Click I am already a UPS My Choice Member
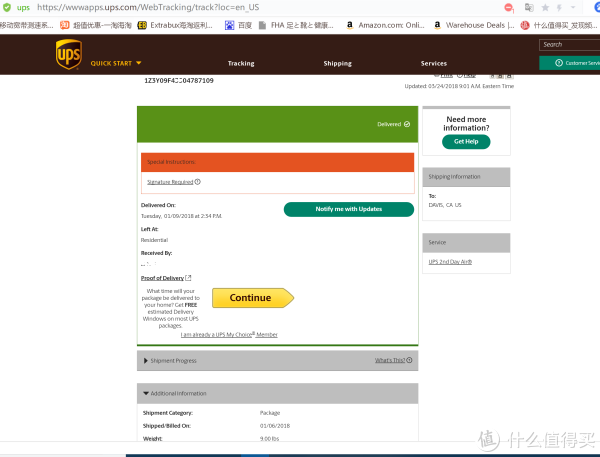The width and height of the screenshot is (600, 457). pos(229,335)
